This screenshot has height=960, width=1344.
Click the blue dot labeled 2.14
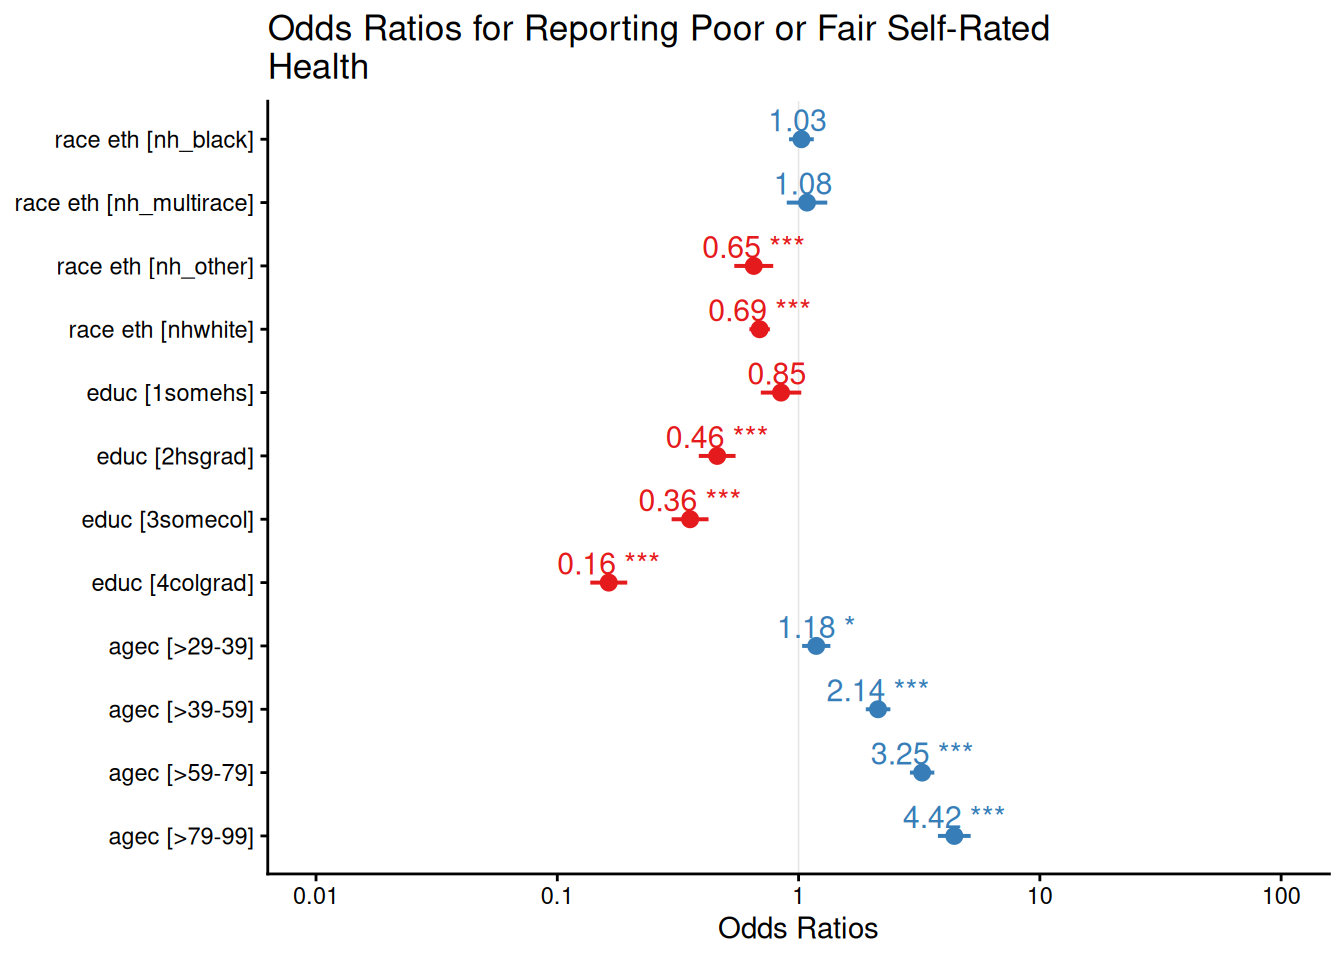(x=878, y=709)
